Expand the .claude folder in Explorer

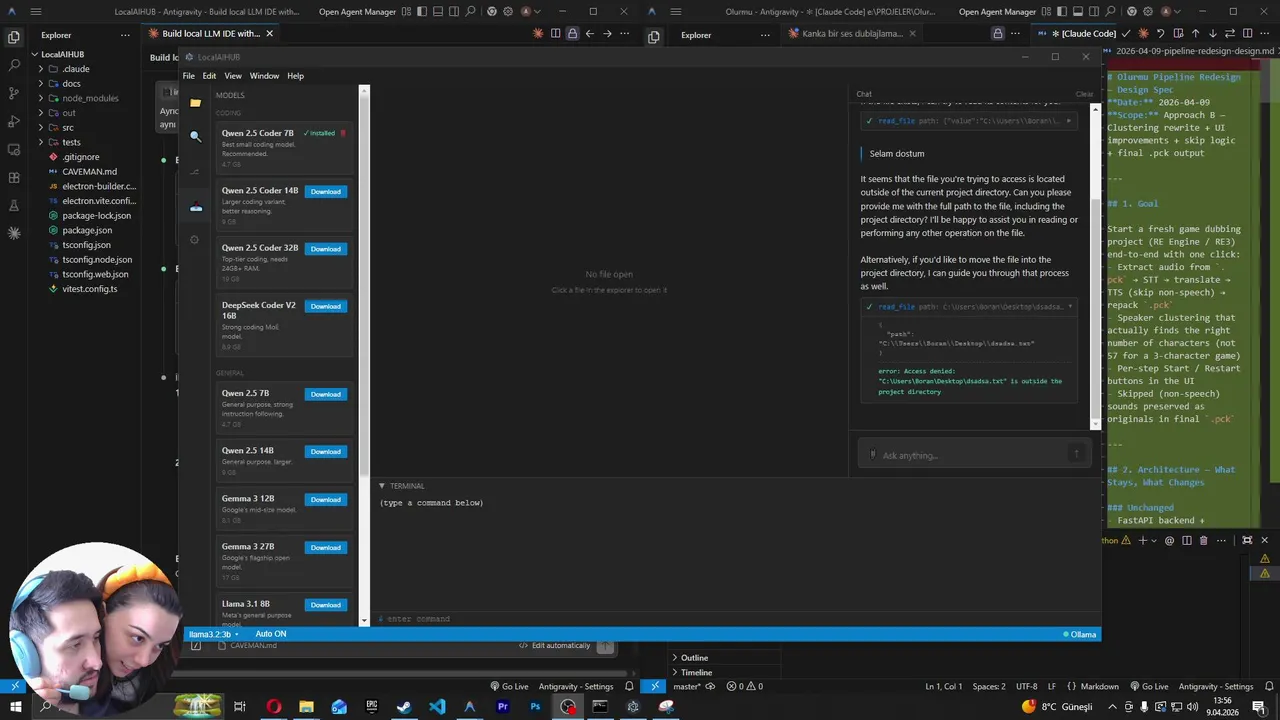tap(75, 69)
